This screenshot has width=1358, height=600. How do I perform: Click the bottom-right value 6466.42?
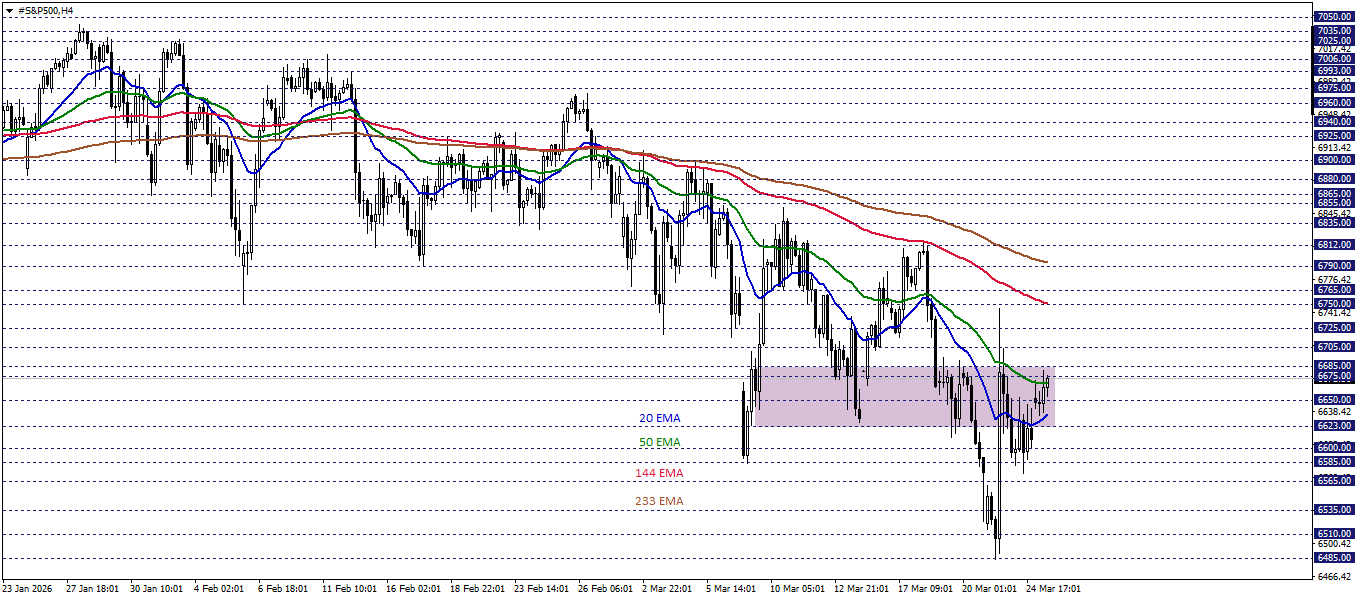(x=1333, y=575)
